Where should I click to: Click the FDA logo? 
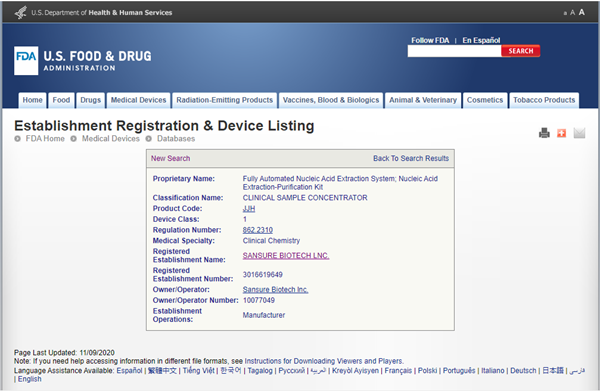(26, 60)
